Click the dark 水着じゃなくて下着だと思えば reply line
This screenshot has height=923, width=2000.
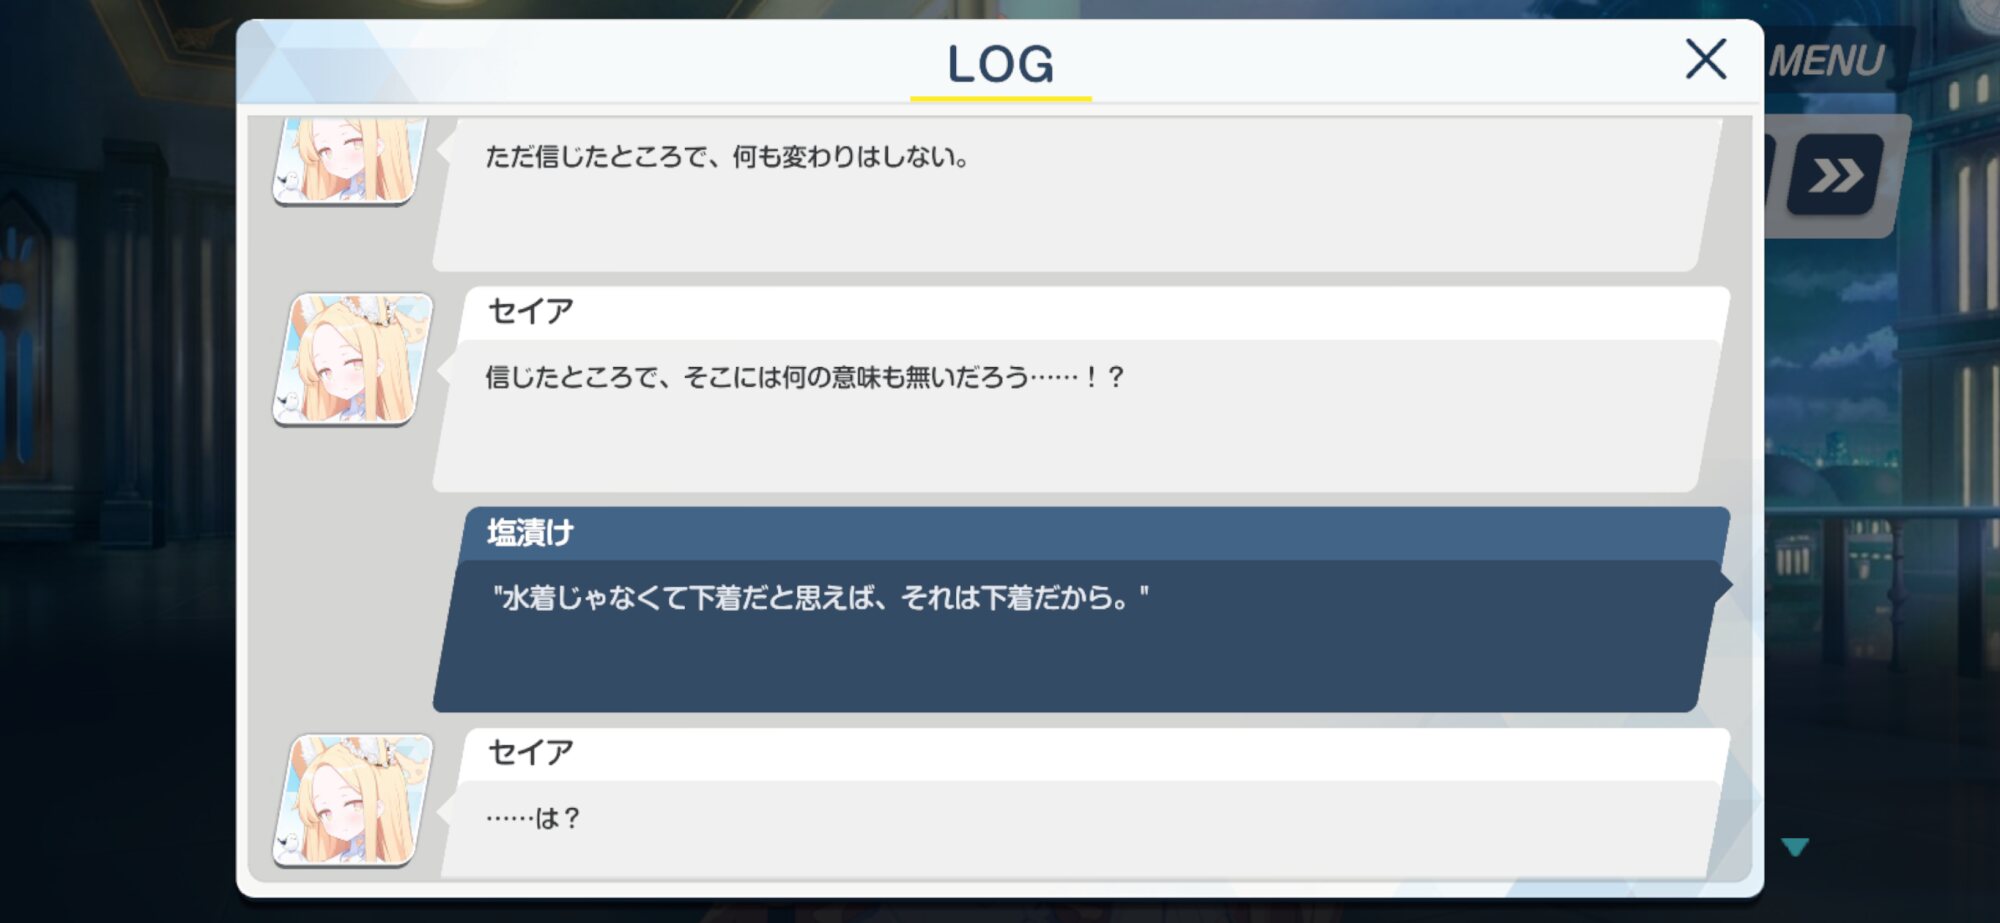coord(820,598)
